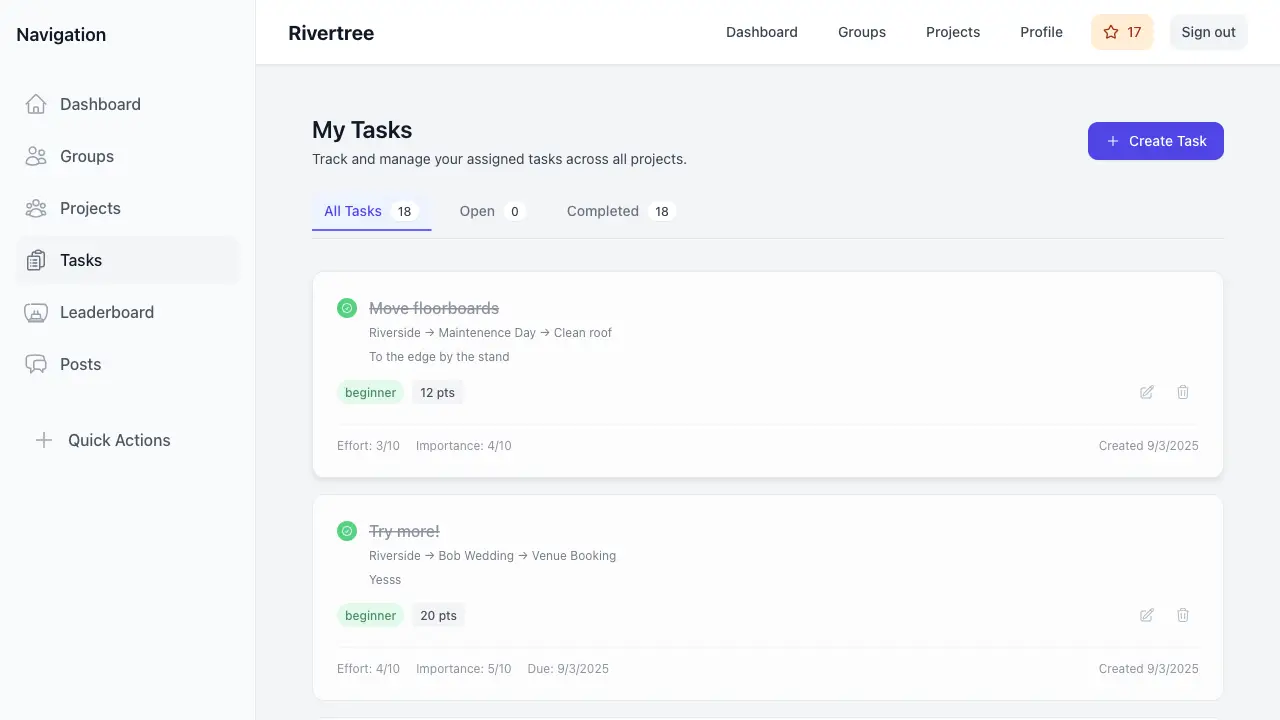Switch to the All Tasks tab
1280x720 pixels.
click(x=371, y=211)
